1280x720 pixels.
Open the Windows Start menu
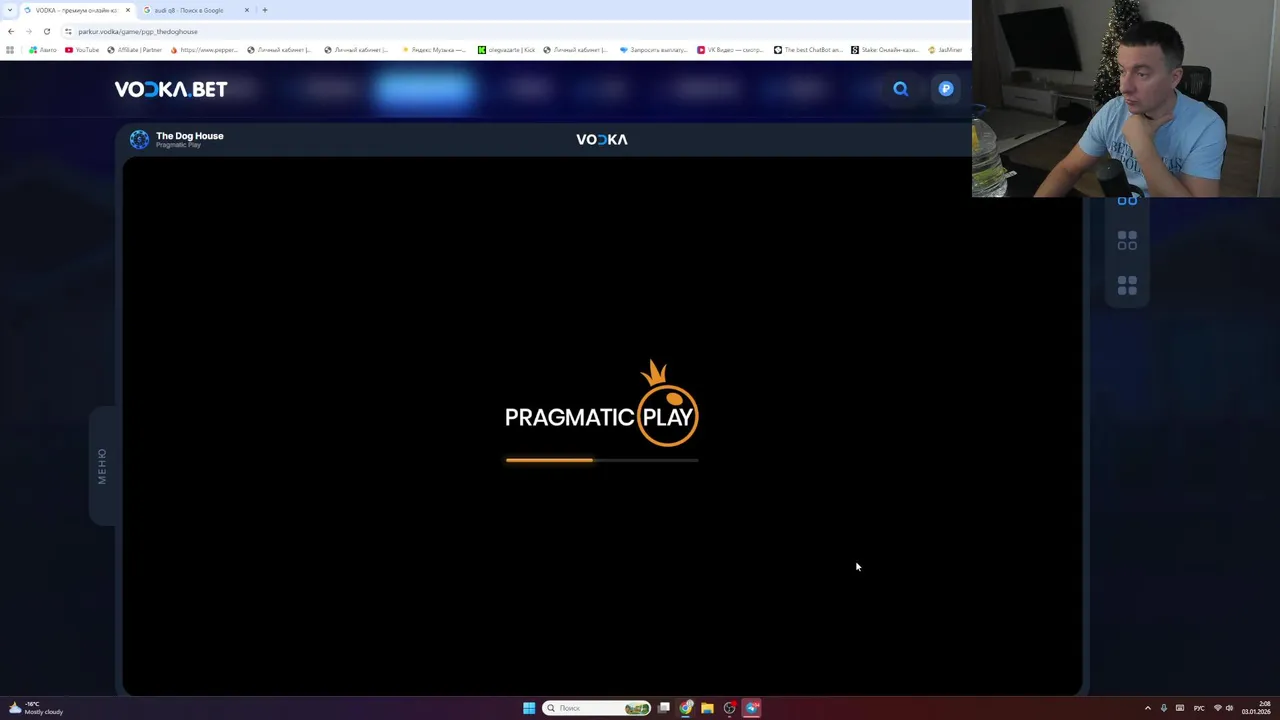point(529,708)
